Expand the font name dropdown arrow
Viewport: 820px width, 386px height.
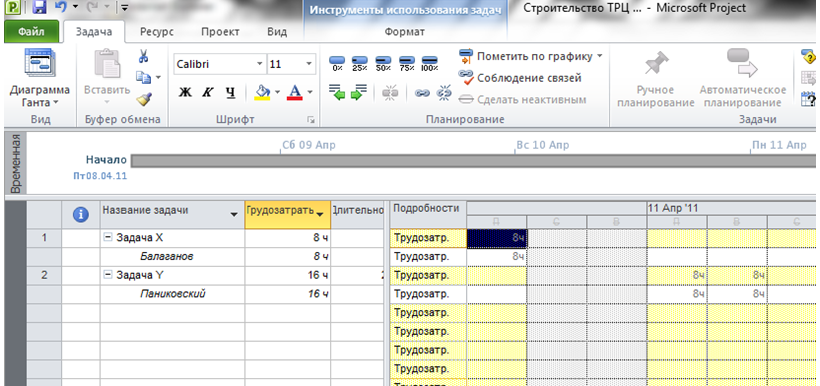[259, 64]
